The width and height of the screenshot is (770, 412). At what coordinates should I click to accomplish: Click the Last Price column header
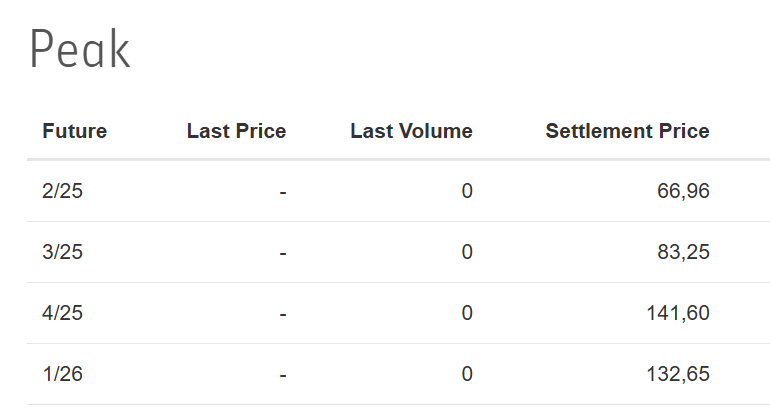(236, 131)
